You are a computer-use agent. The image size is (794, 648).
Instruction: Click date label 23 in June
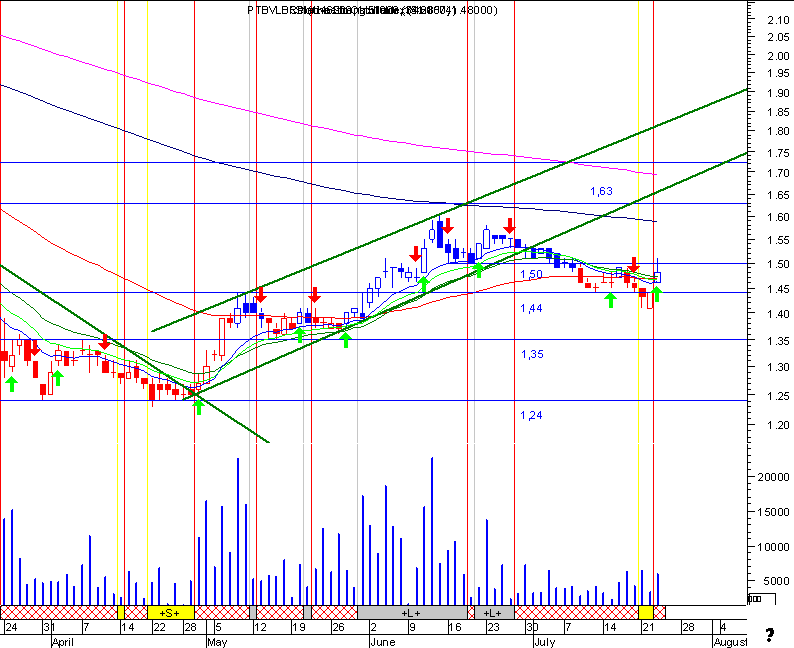click(x=494, y=627)
